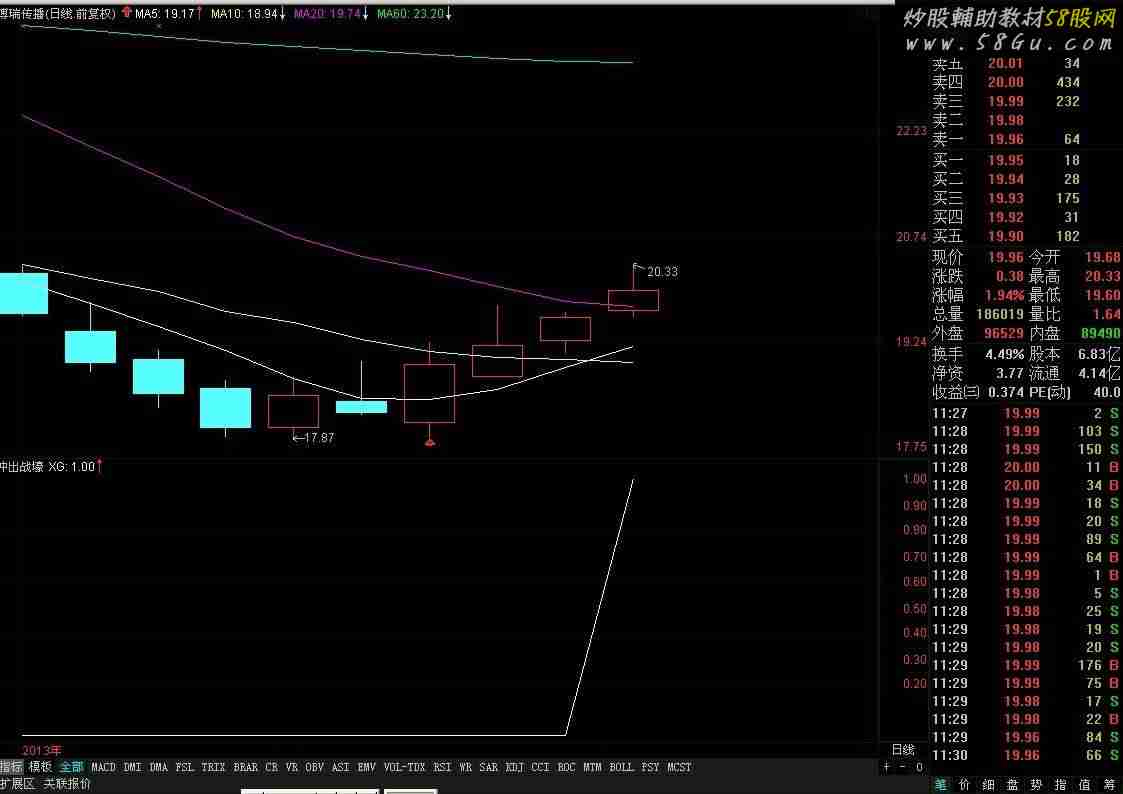The height and width of the screenshot is (794, 1123).
Task: Select the EMV indicator
Action: coord(367,767)
